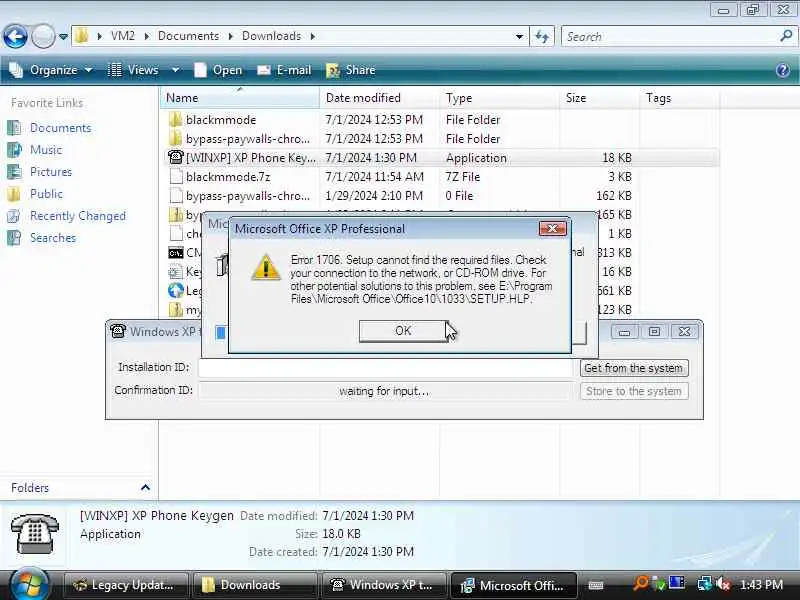Click OK in the Error 1706 dialog
Screen dimensions: 800x600
[403, 331]
